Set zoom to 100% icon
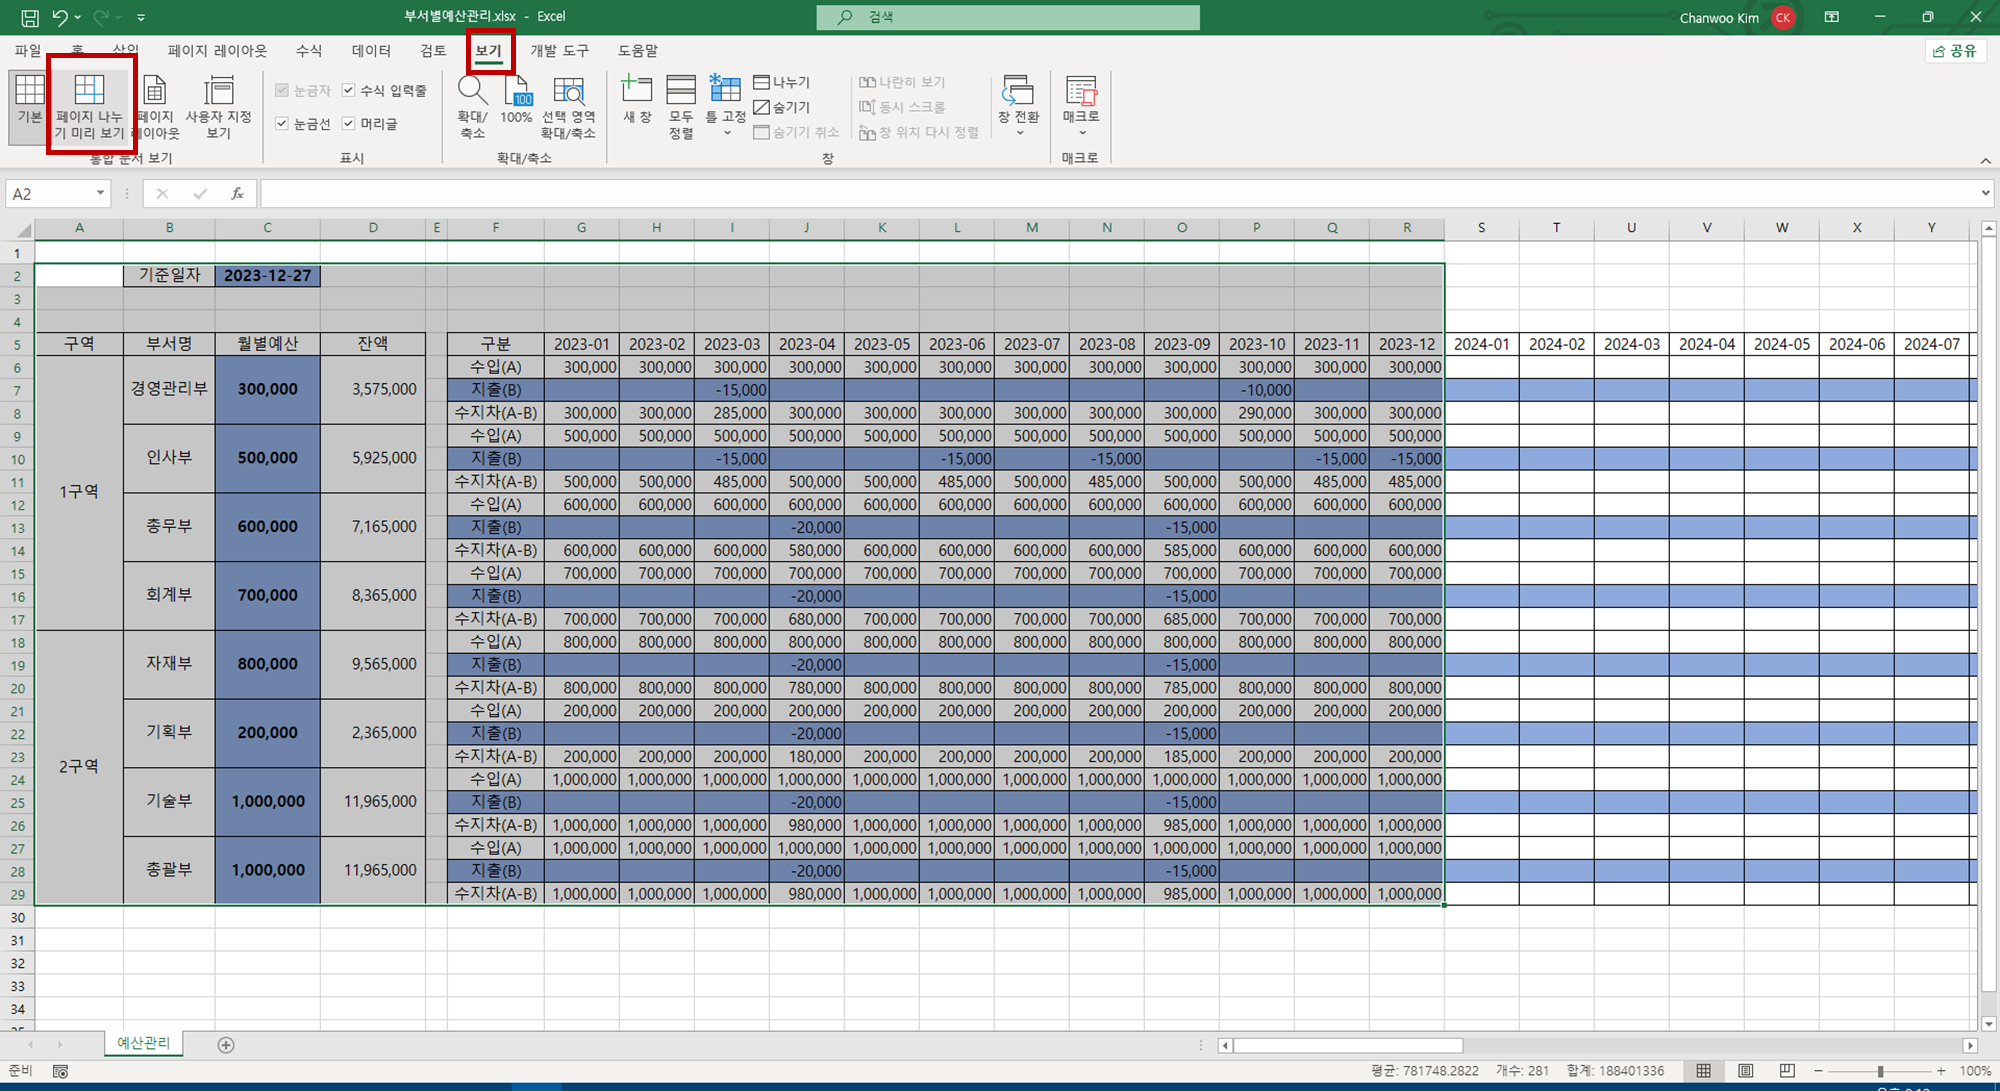Image resolution: width=2000 pixels, height=1091 pixels. [x=517, y=92]
